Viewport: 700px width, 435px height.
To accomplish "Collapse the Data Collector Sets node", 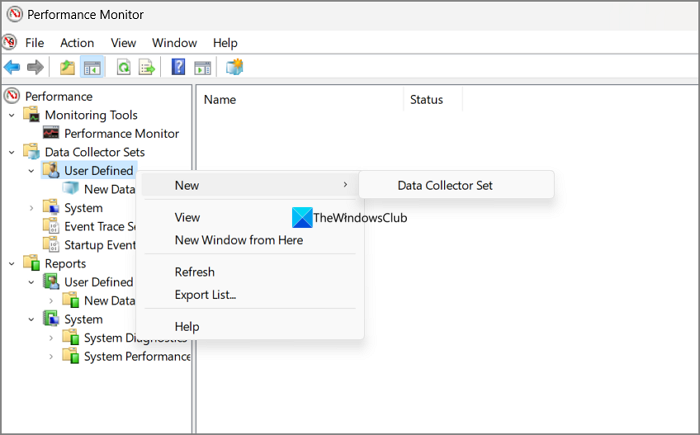I will click(x=12, y=152).
